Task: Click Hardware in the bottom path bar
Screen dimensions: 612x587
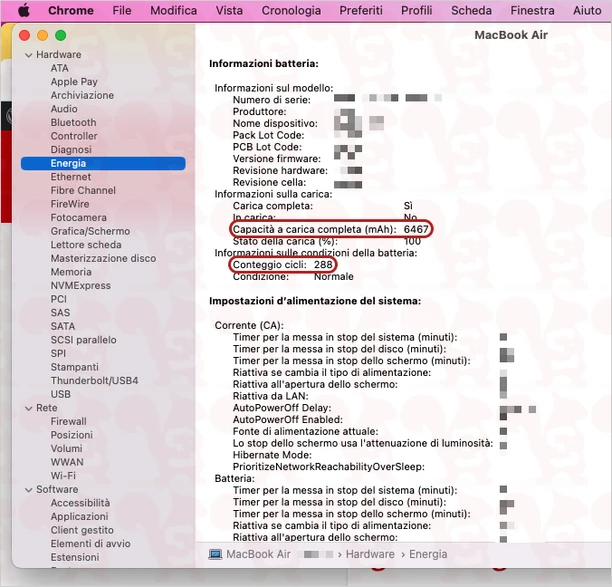Action: 370,554
